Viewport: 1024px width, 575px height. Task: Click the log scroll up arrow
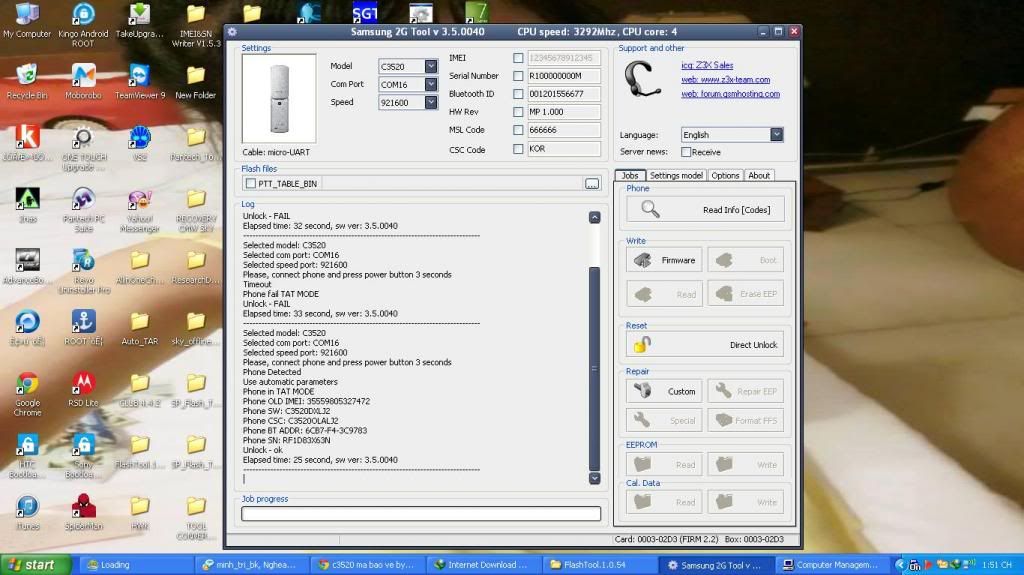pos(594,217)
